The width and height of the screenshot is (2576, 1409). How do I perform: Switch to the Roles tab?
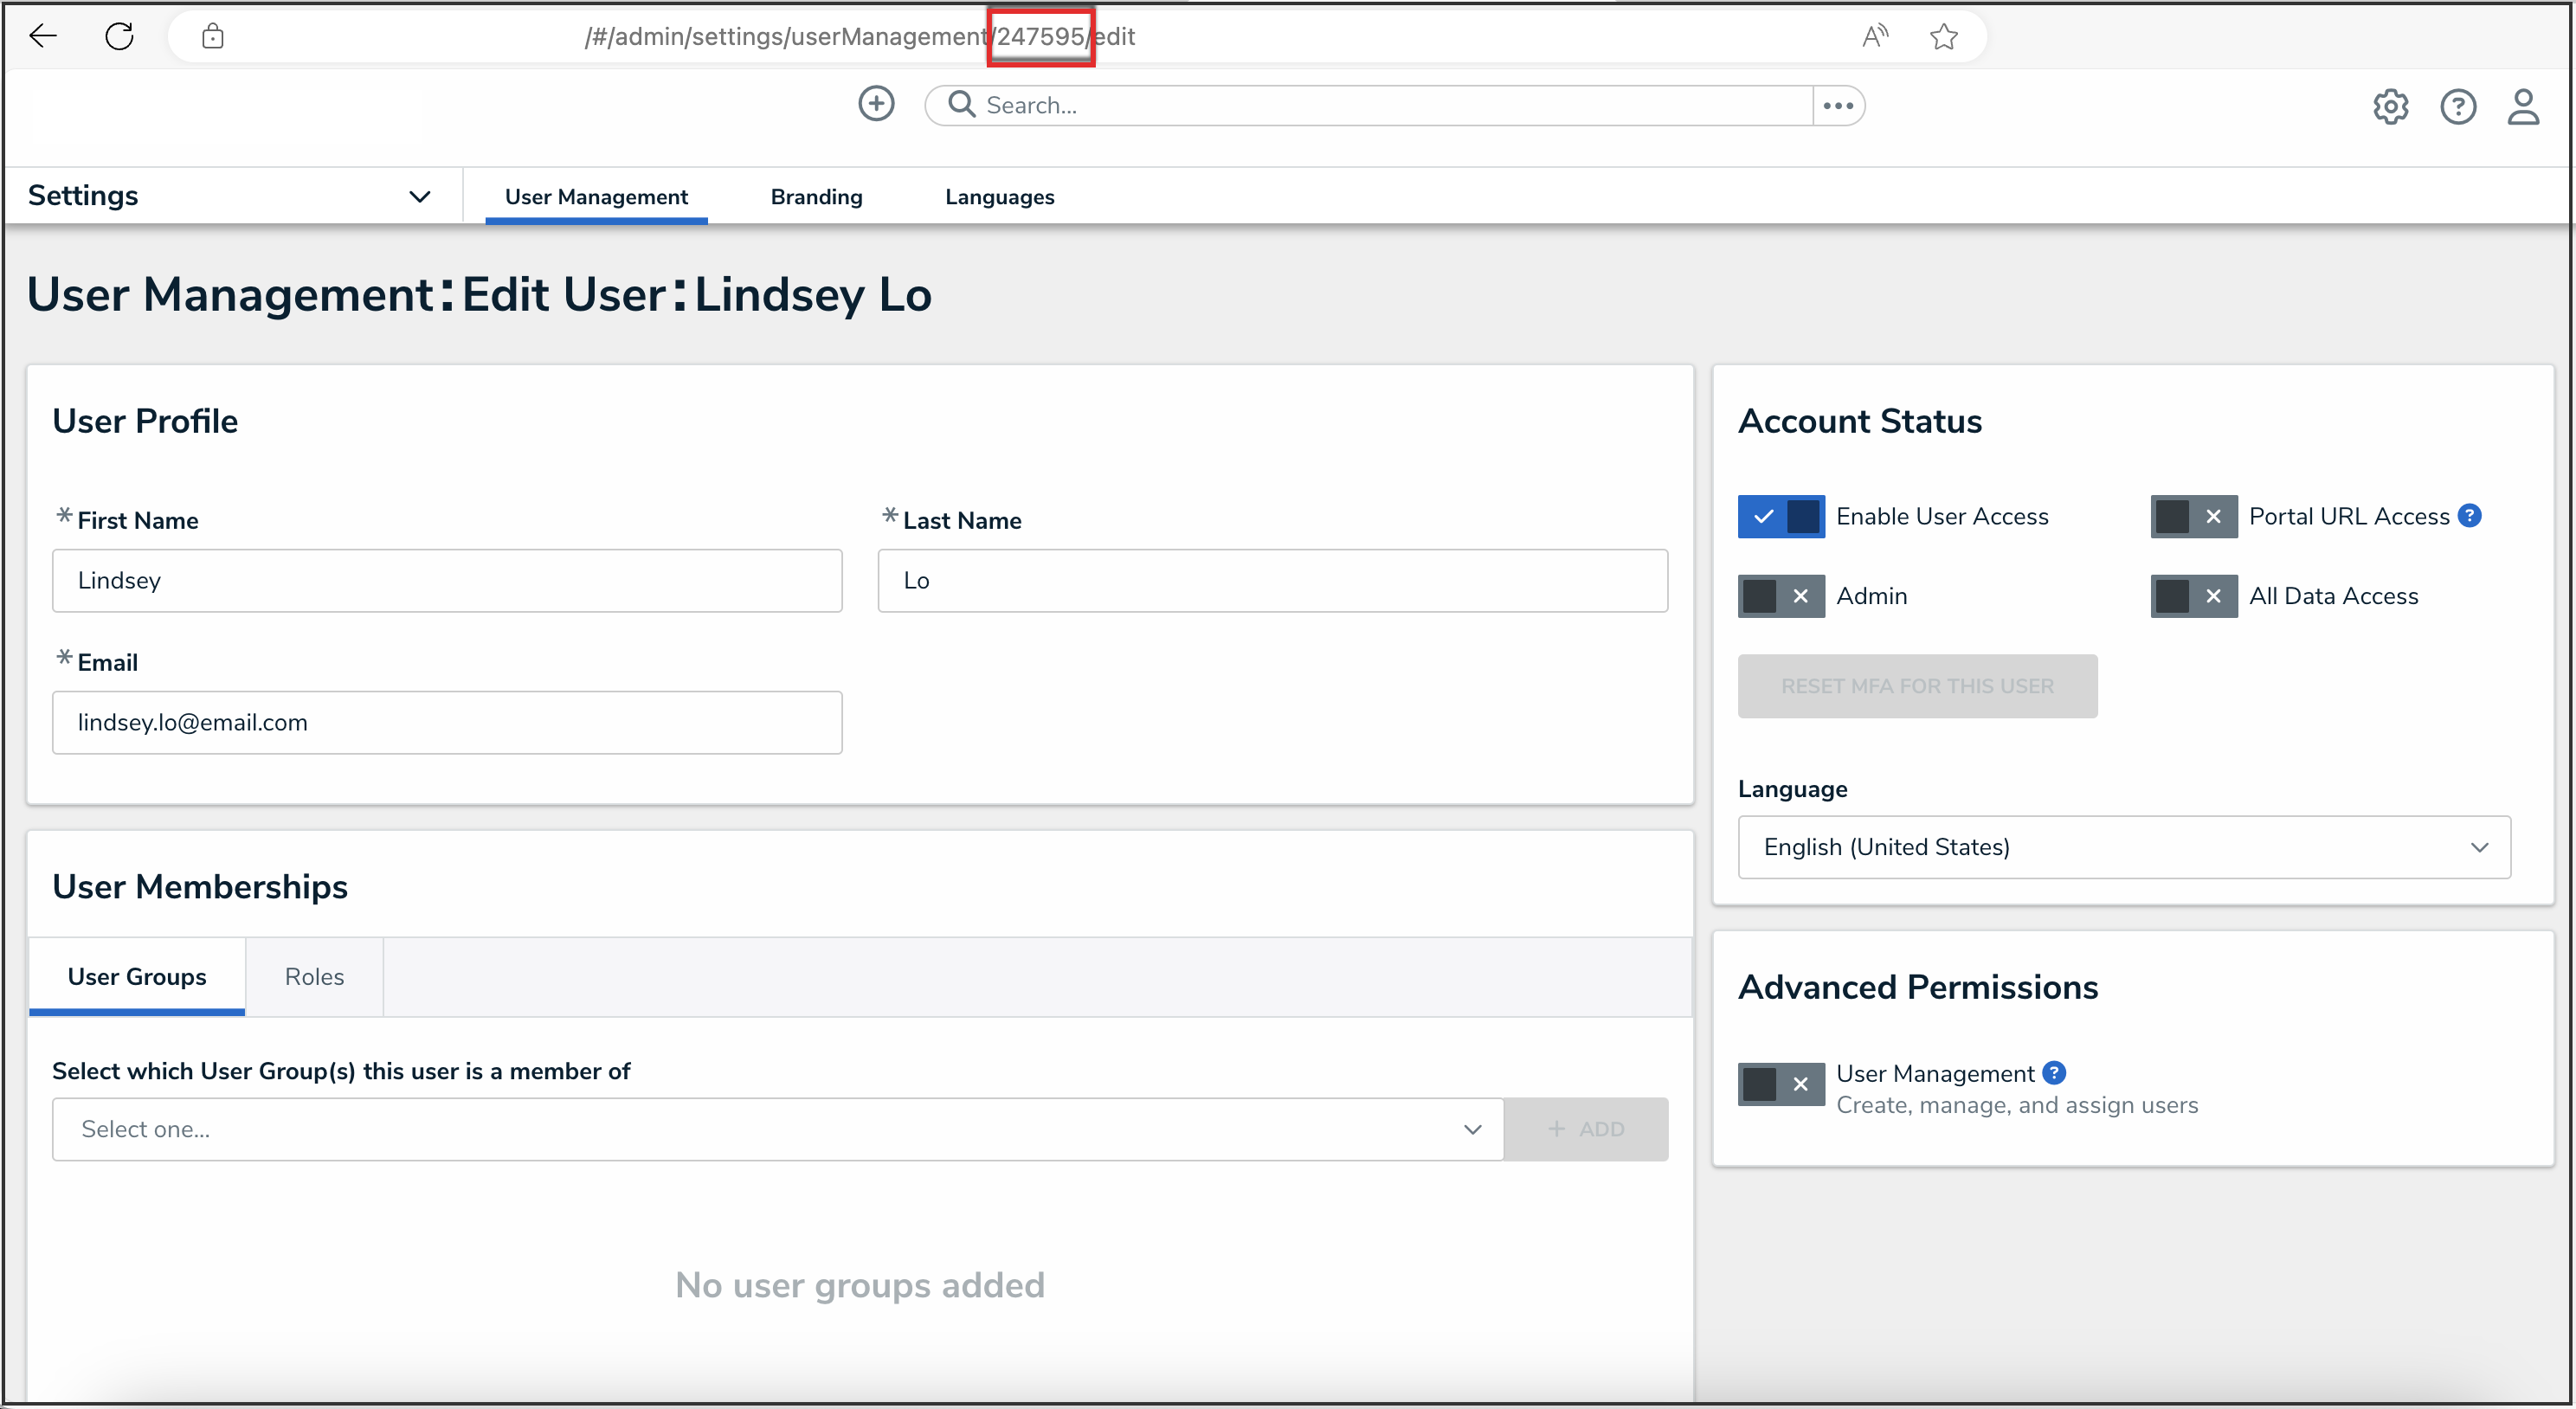[314, 976]
